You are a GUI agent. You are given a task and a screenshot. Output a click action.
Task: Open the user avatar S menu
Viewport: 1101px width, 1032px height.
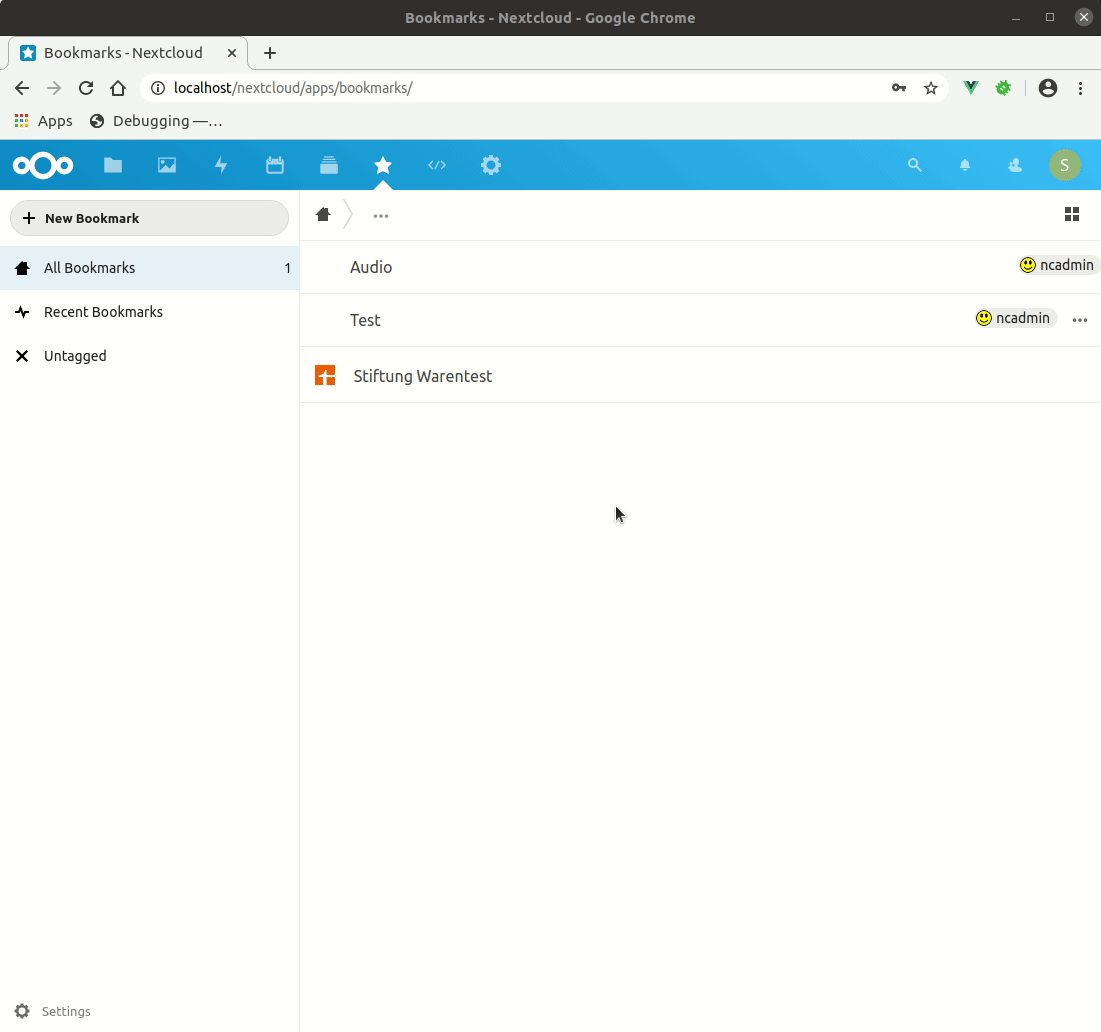click(x=1064, y=165)
